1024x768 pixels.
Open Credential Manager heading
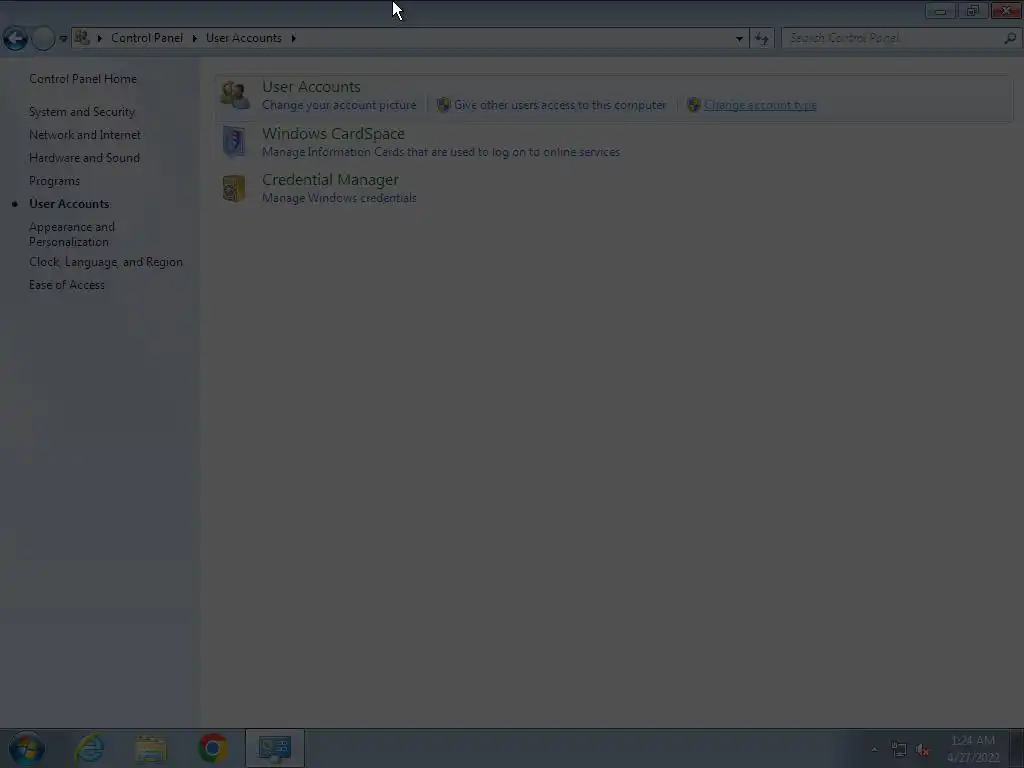coord(330,180)
